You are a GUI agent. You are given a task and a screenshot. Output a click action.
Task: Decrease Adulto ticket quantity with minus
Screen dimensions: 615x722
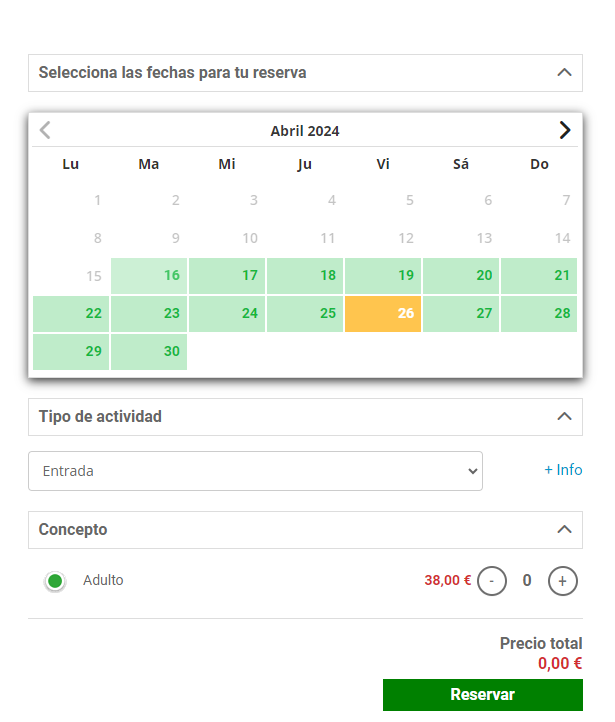pos(491,580)
